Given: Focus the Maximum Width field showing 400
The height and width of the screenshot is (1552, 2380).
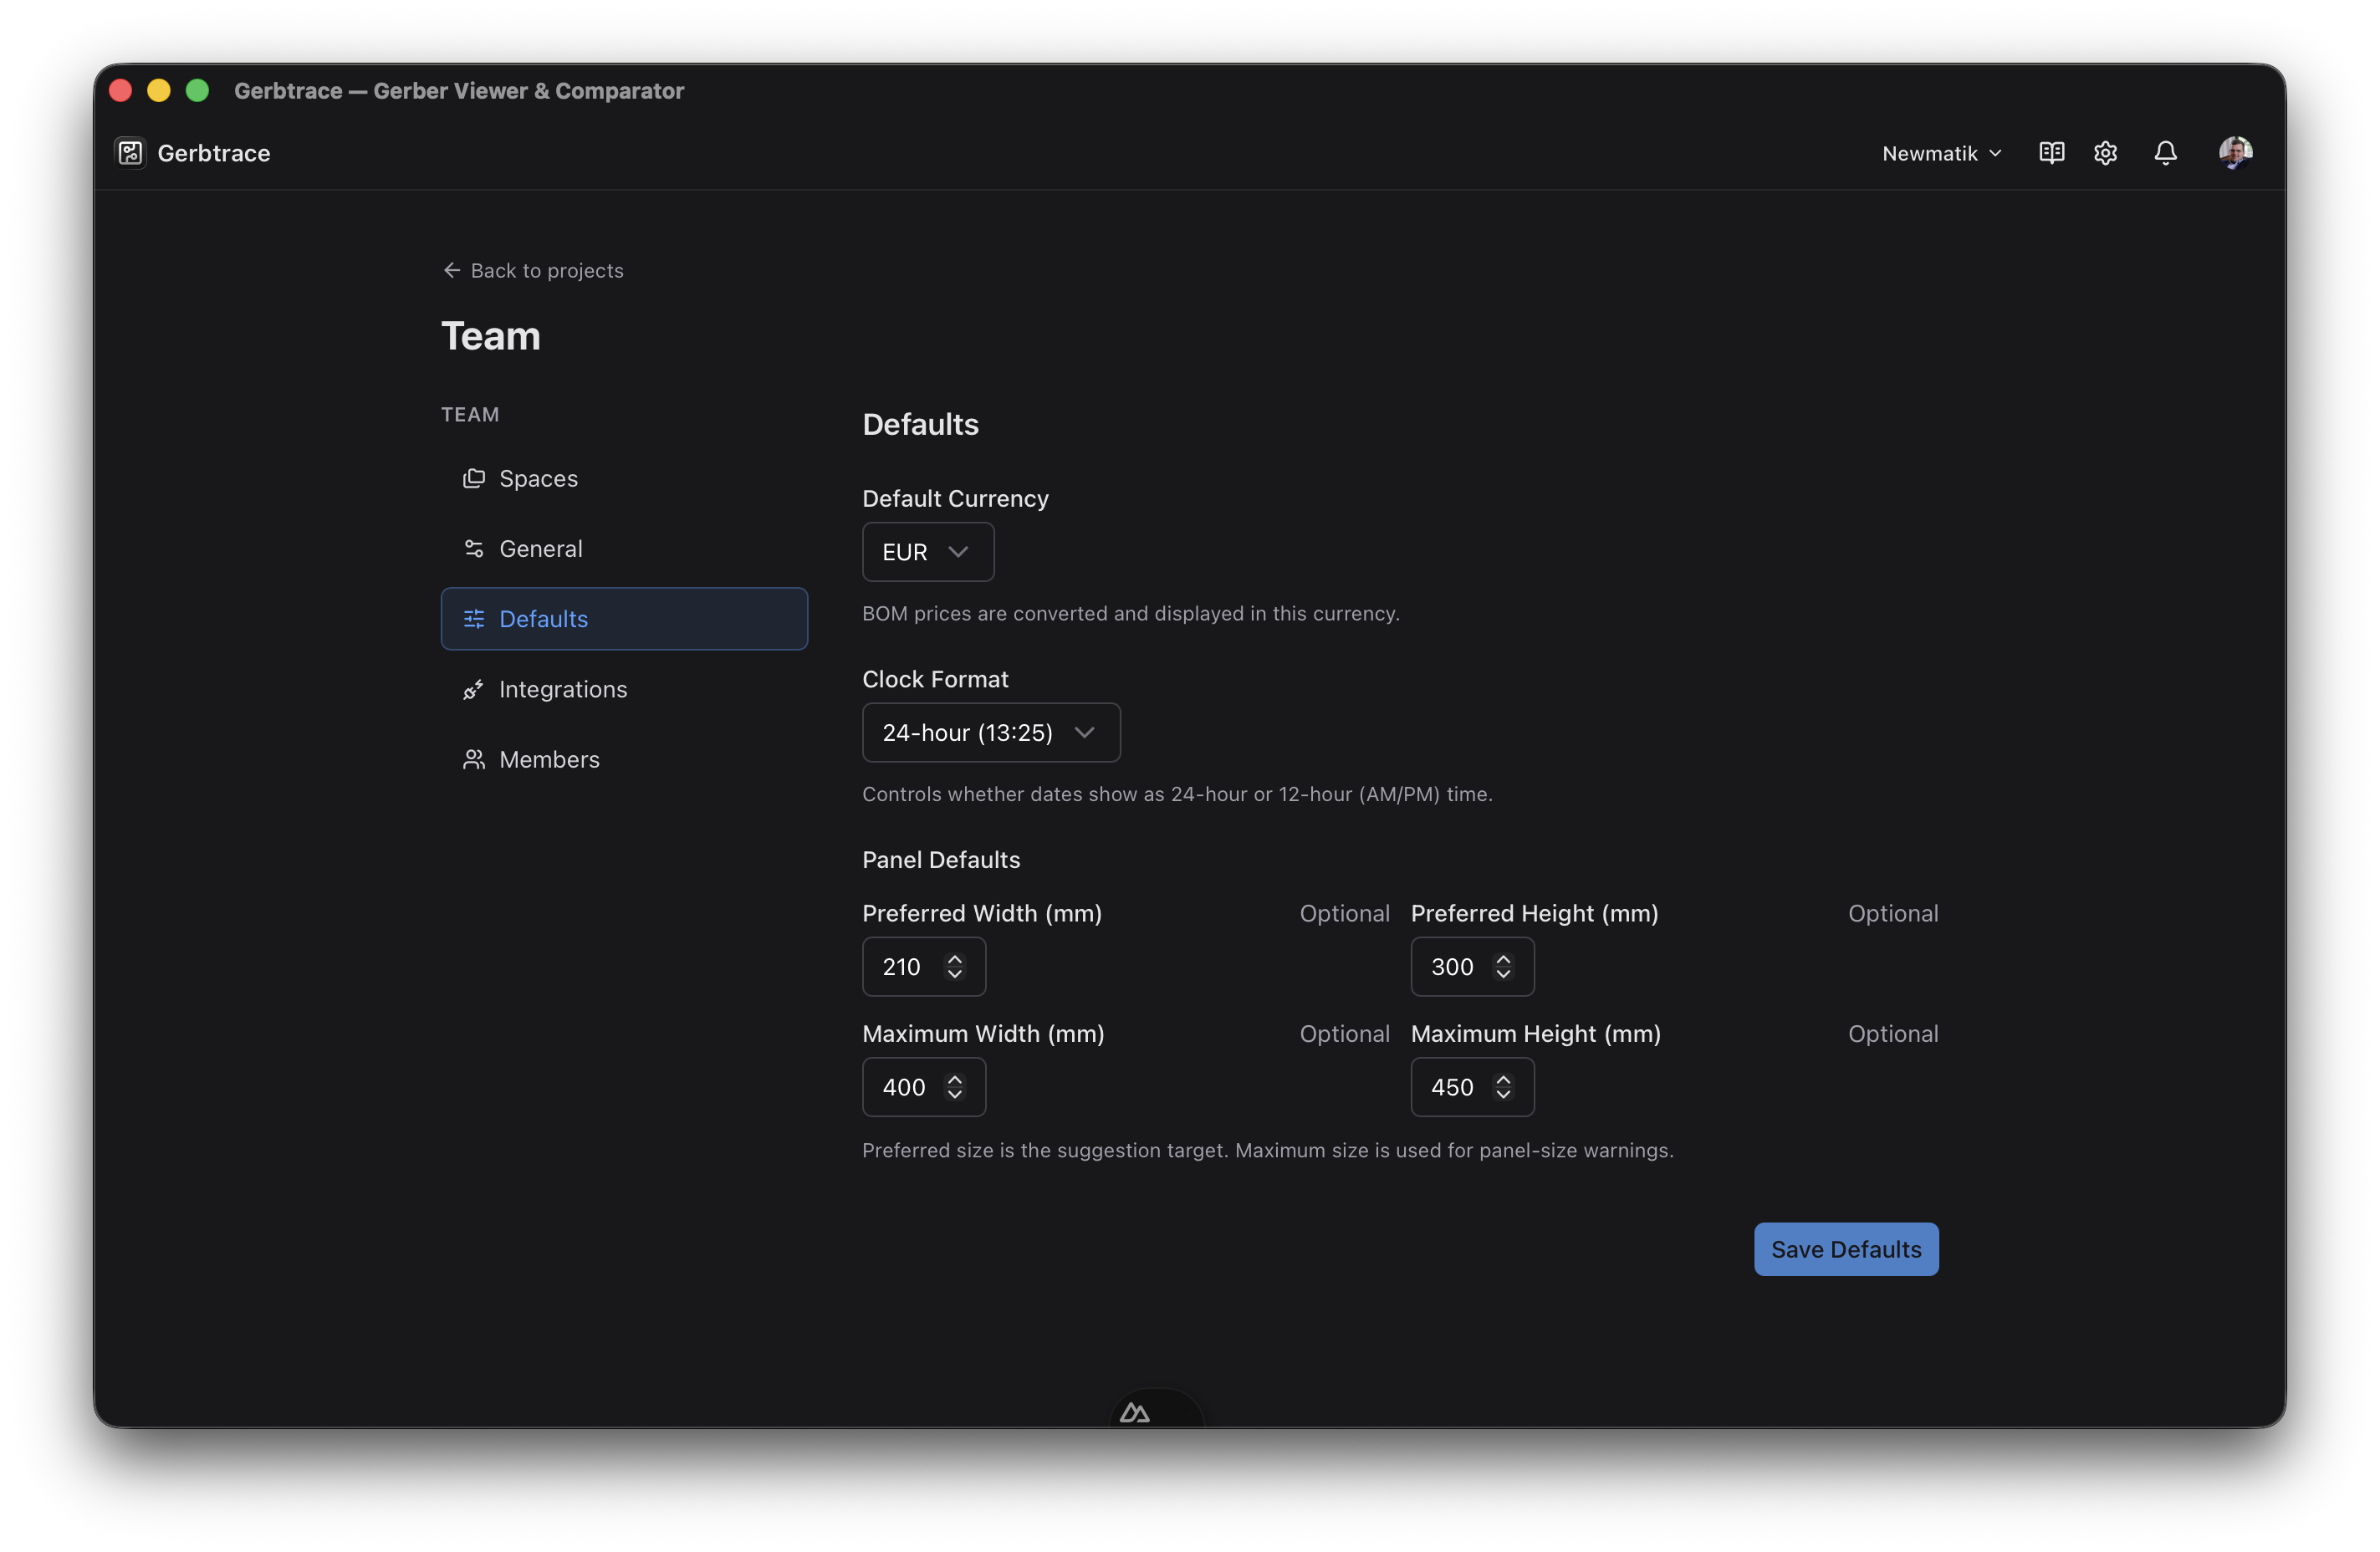Looking at the screenshot, I should point(924,1087).
